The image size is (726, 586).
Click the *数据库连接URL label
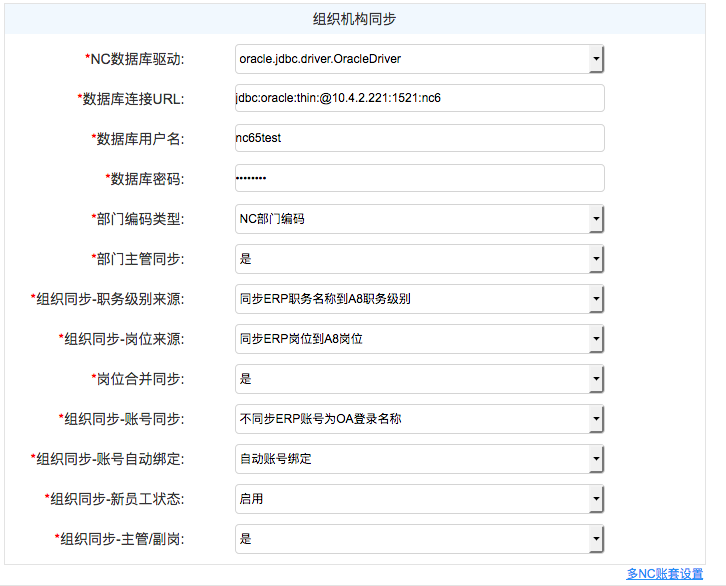[x=131, y=99]
